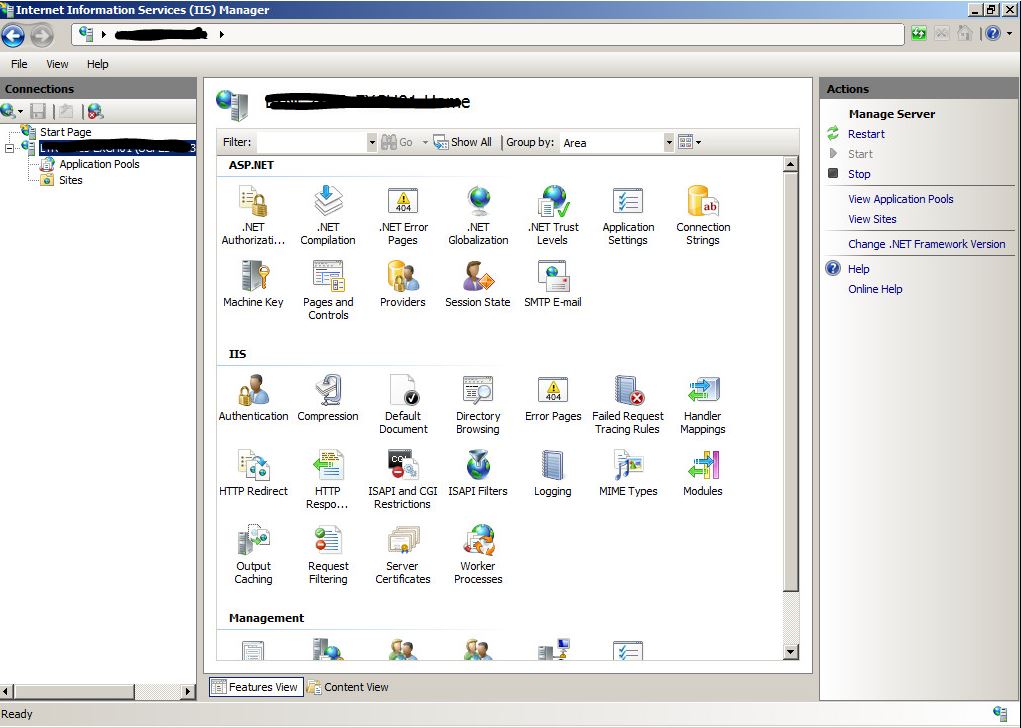Open Online Help link
The width and height of the screenshot is (1021, 728).
(x=875, y=289)
